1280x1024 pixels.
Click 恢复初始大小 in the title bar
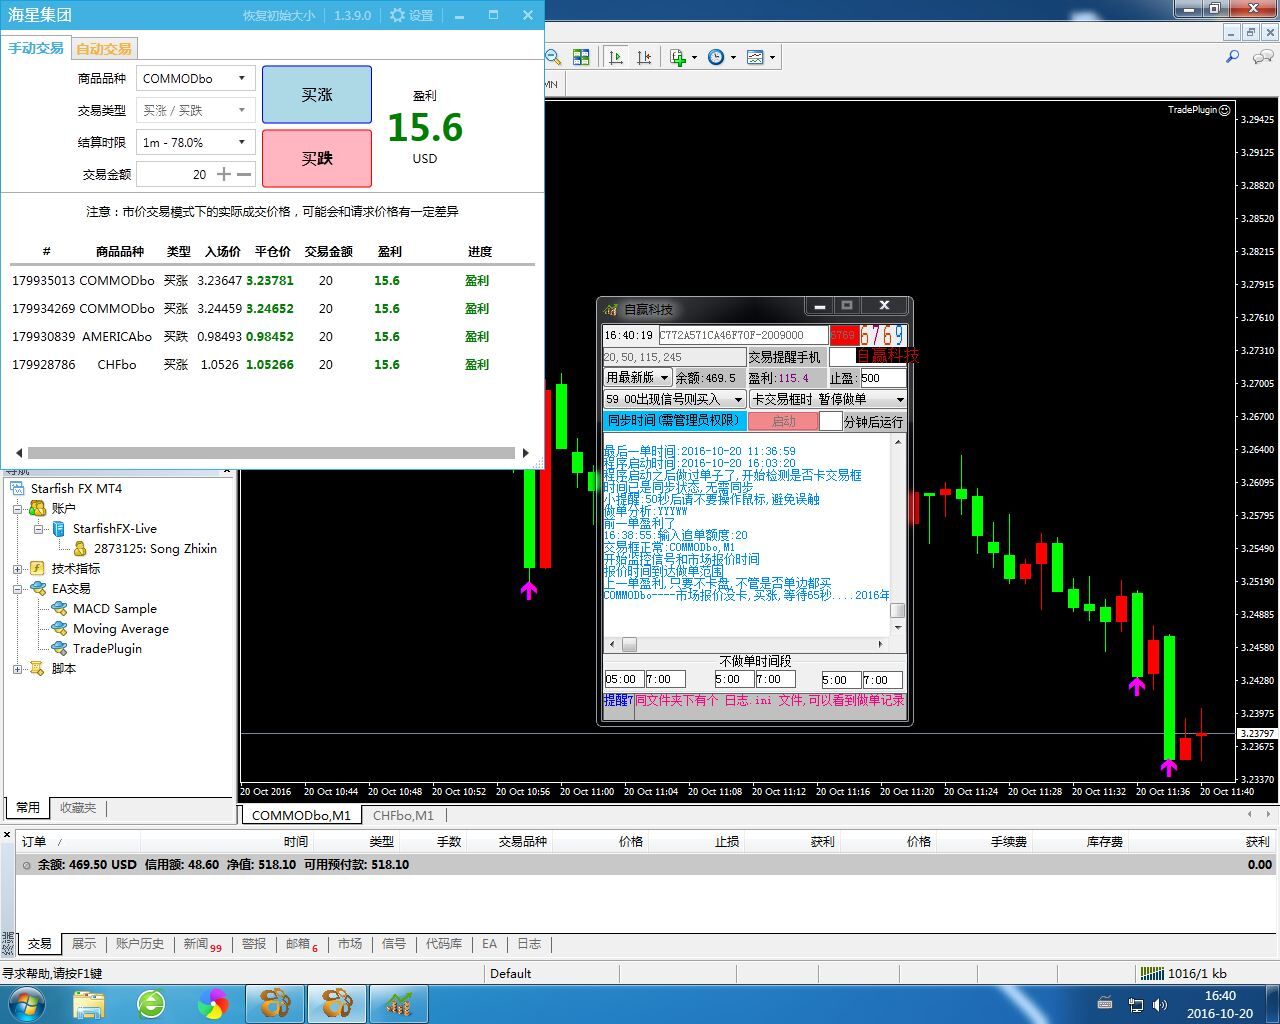(x=279, y=15)
